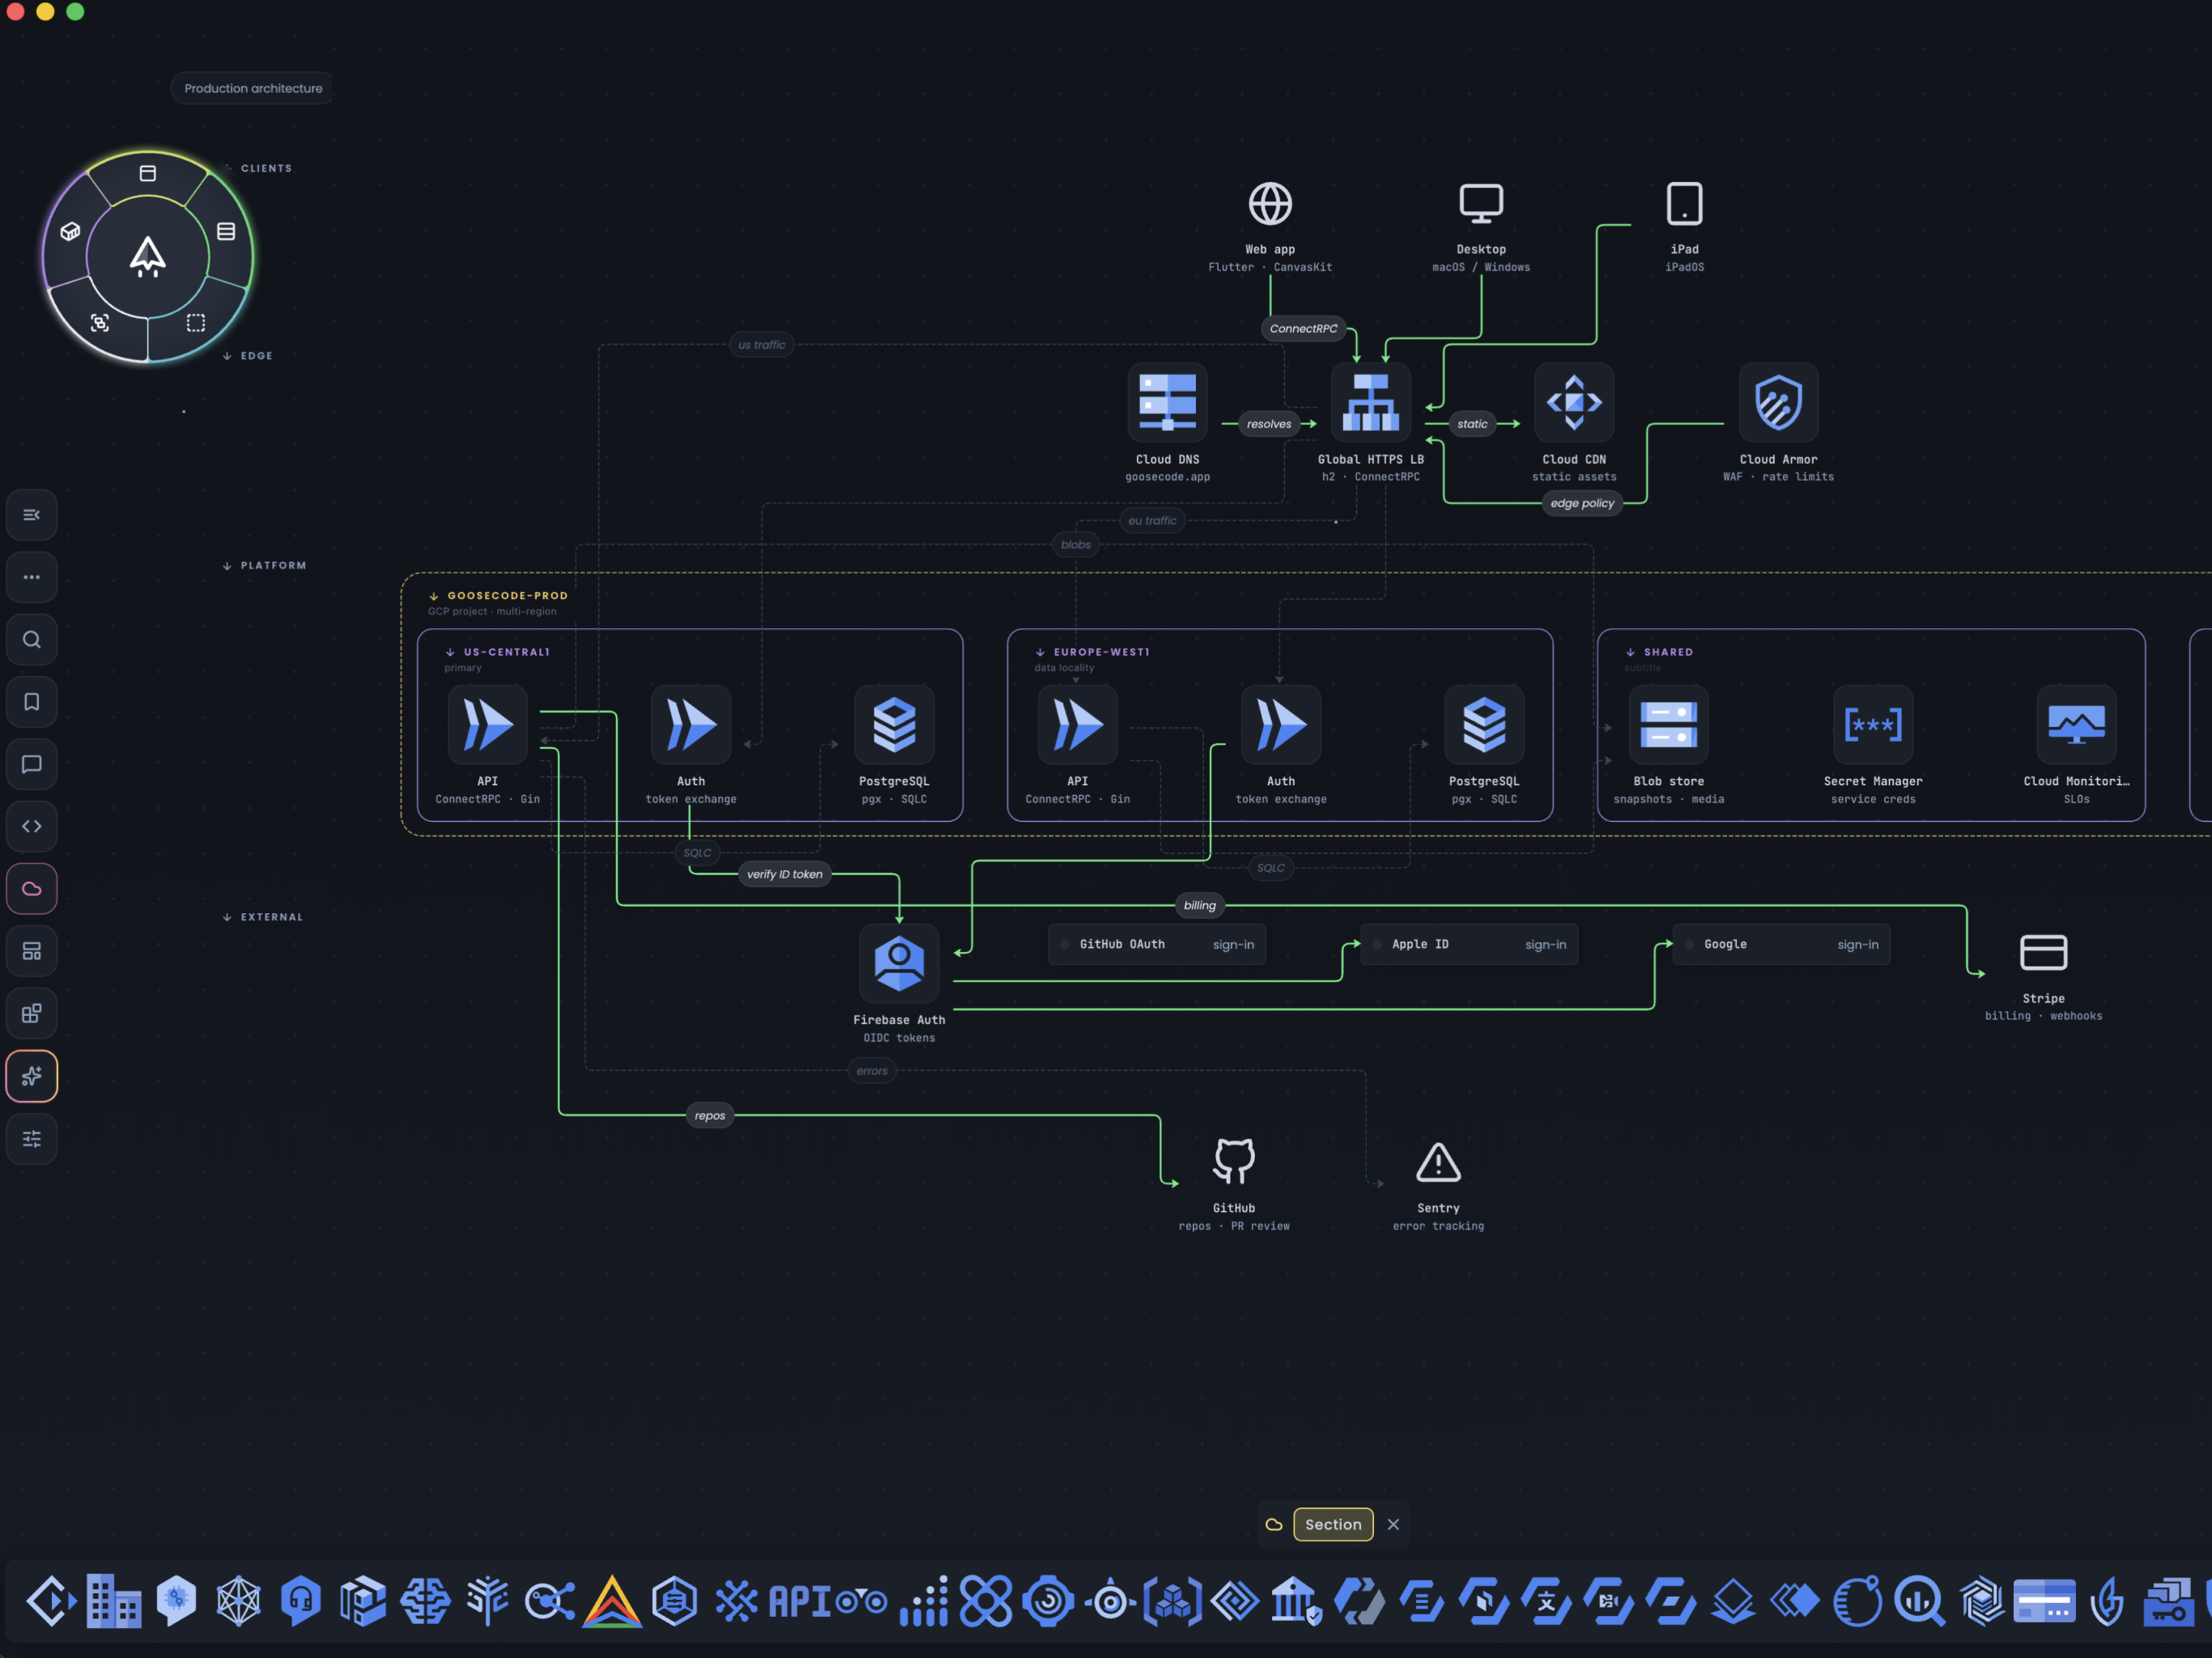
Task: Click the 'ConnectRPC' edge label
Action: click(1303, 328)
